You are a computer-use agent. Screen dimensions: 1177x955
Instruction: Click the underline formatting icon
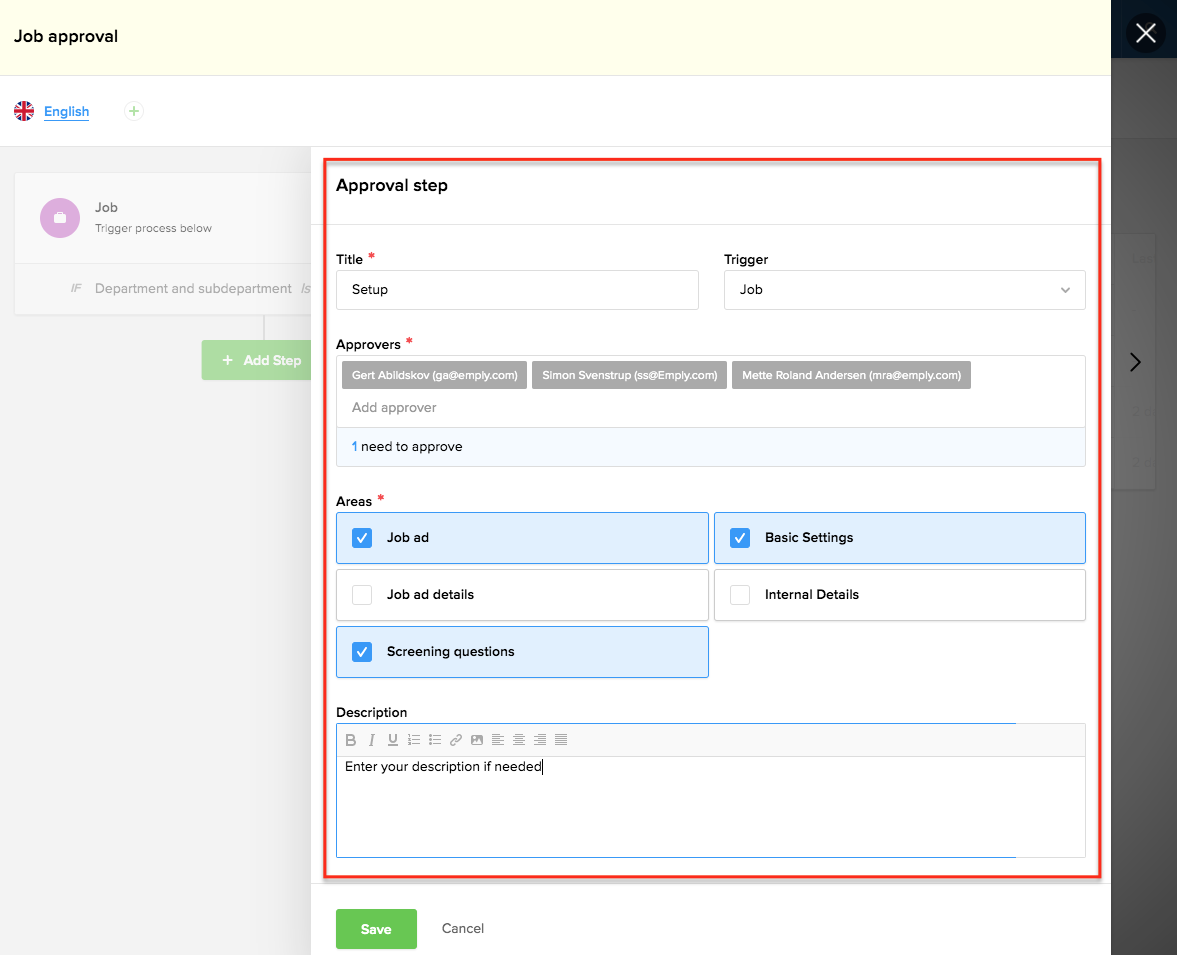[x=393, y=740]
